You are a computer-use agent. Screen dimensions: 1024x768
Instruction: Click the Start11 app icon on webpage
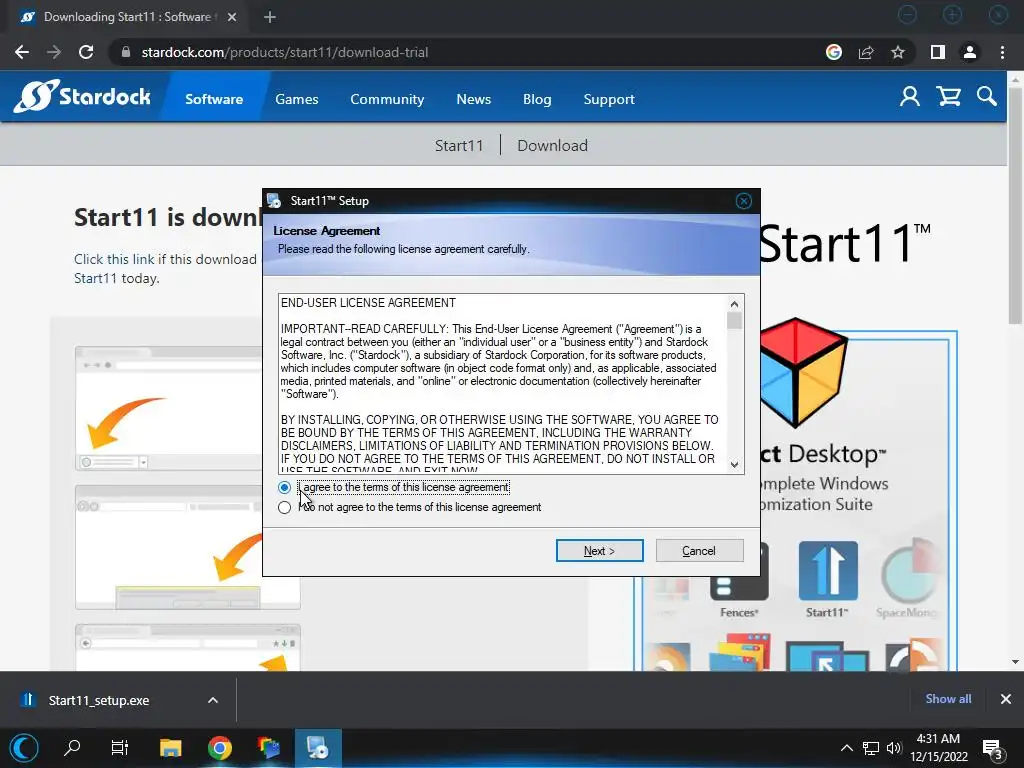[827, 580]
